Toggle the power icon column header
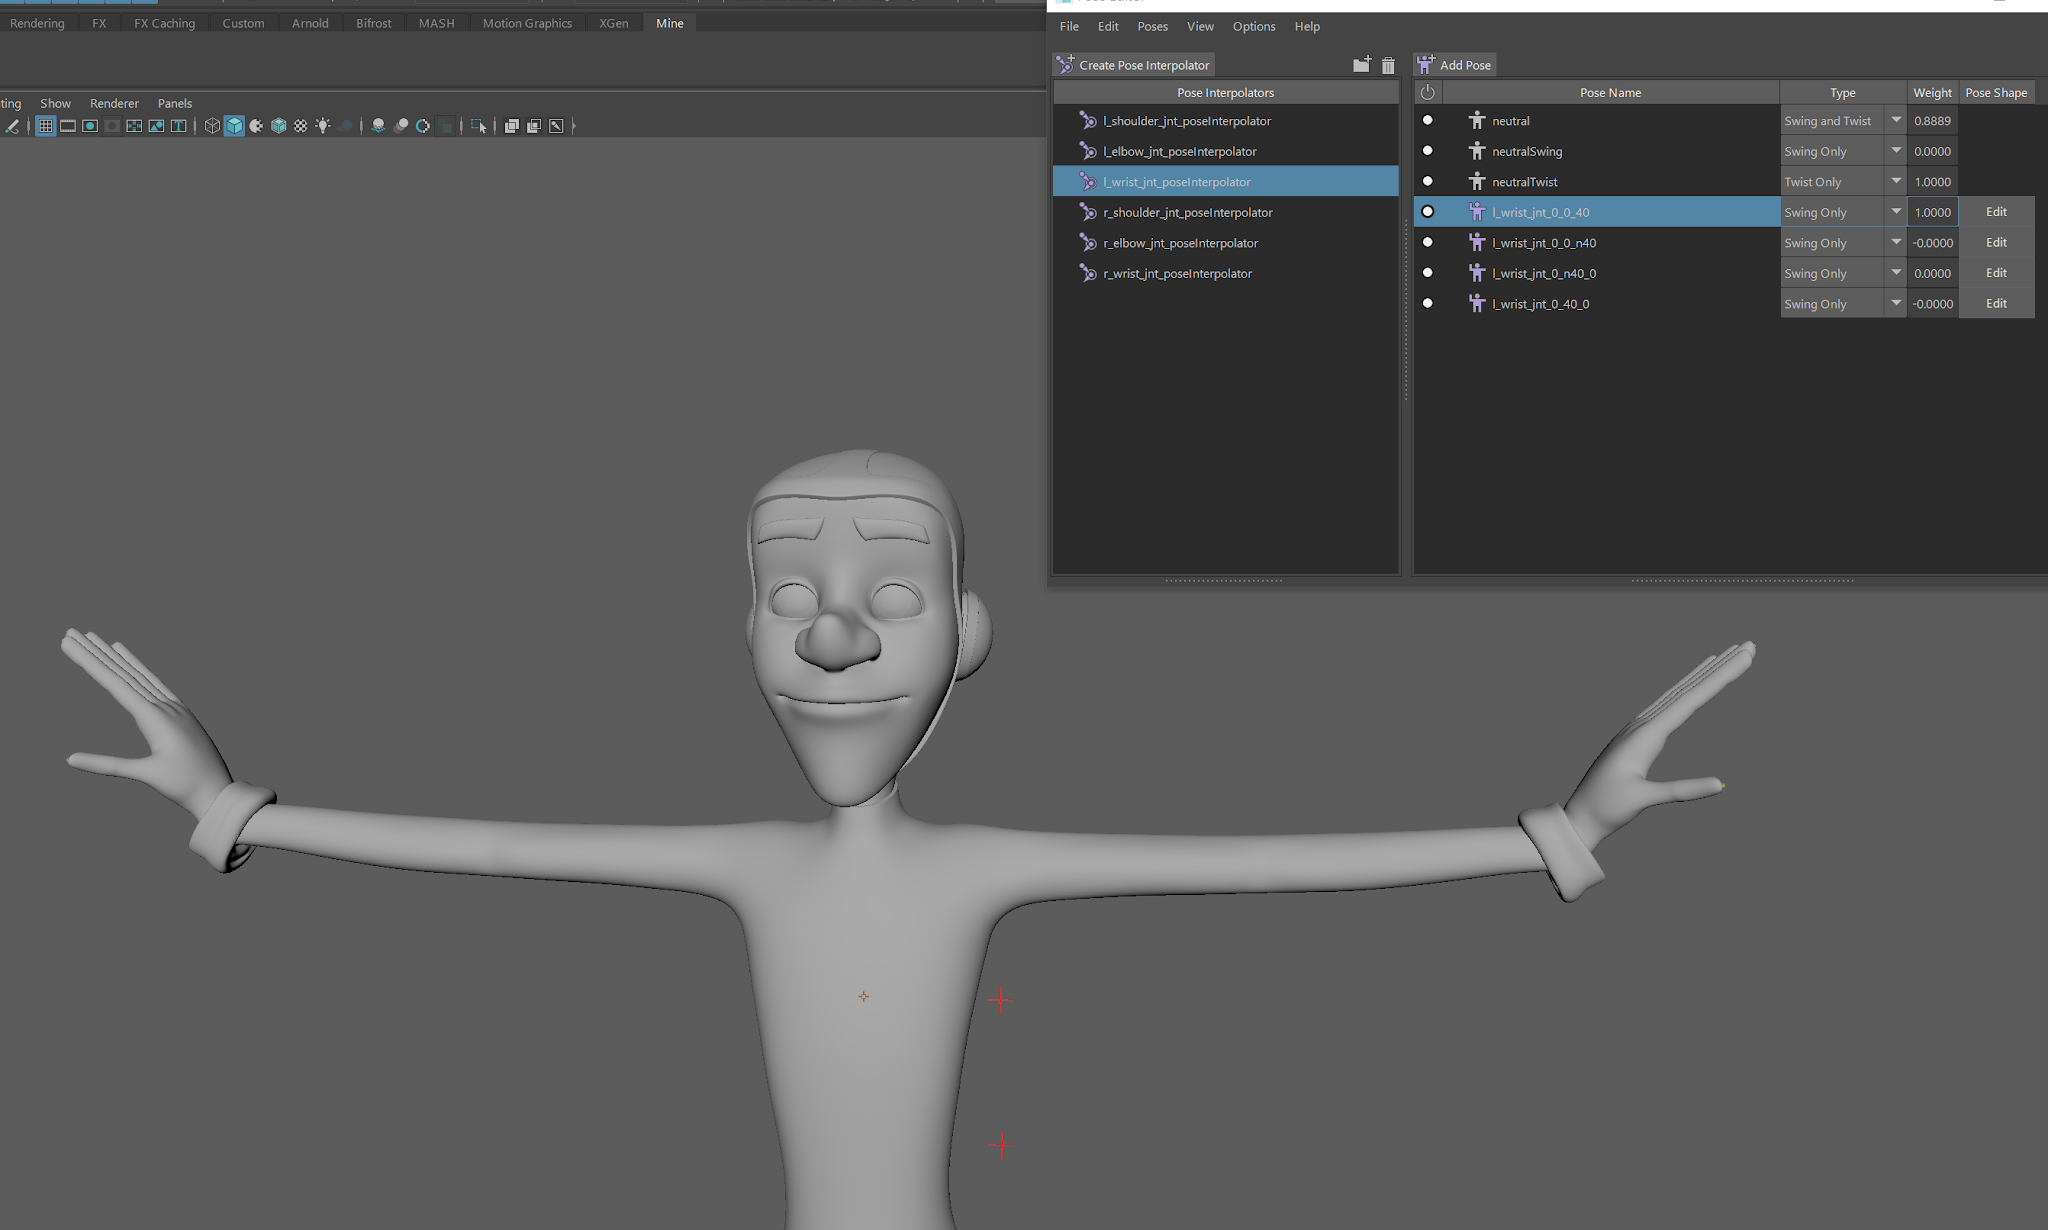This screenshot has height=1230, width=2048. pyautogui.click(x=1427, y=92)
